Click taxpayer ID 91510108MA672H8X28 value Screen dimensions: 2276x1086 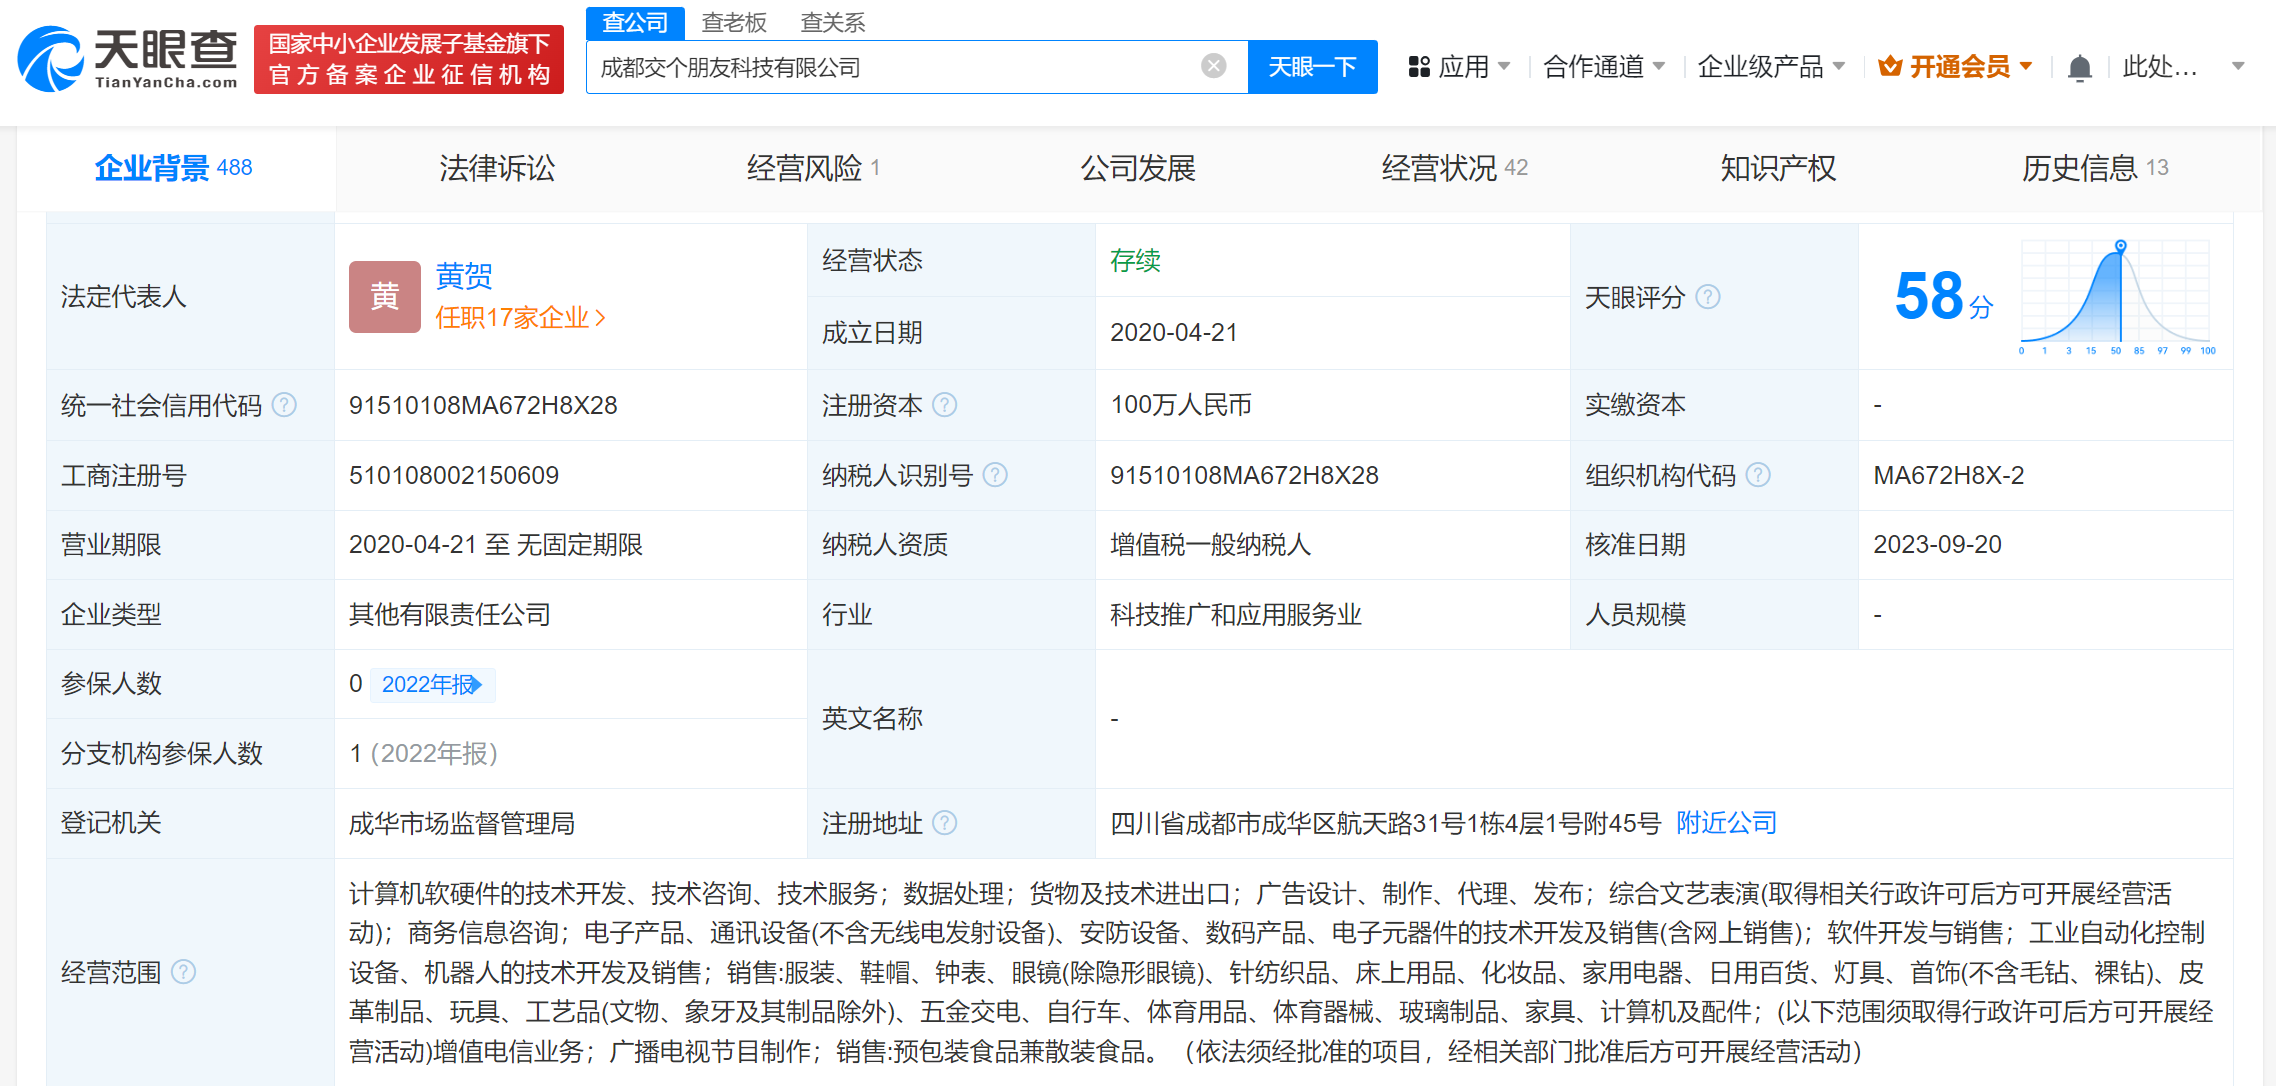click(x=1244, y=475)
